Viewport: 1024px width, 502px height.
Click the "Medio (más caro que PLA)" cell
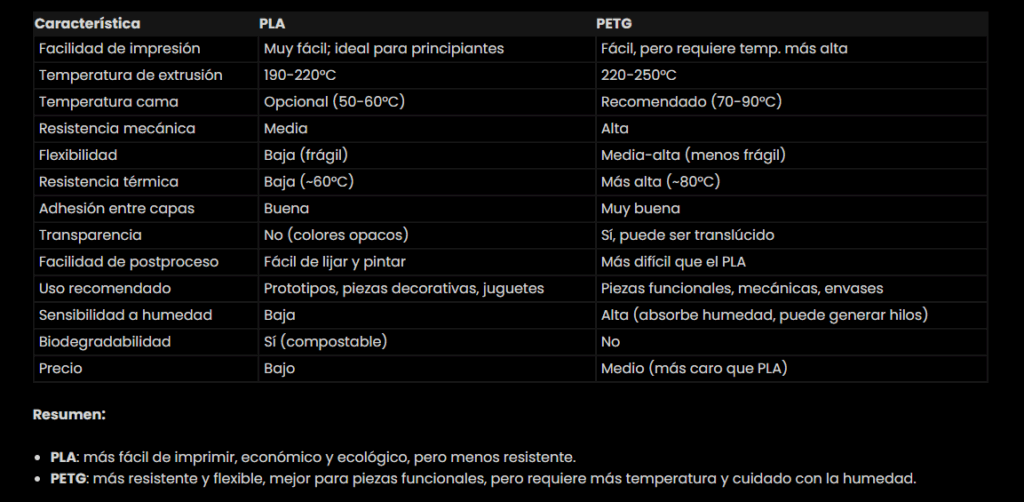tap(694, 368)
